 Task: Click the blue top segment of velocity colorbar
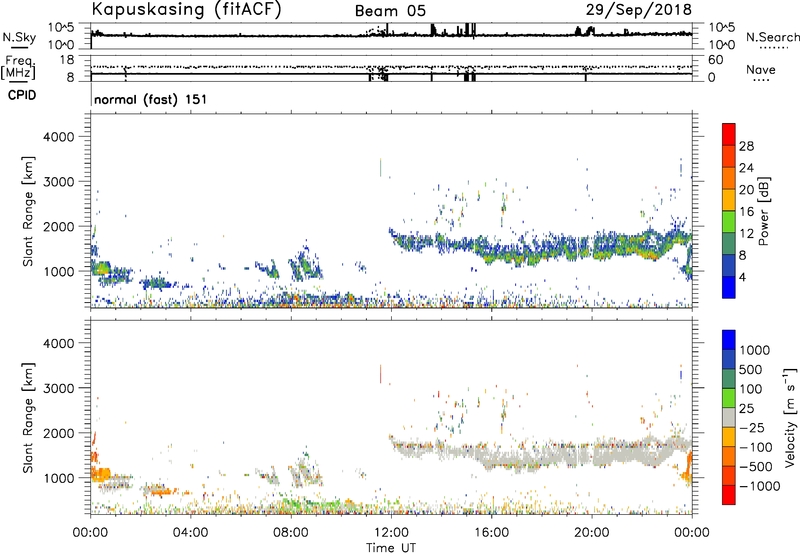point(729,340)
